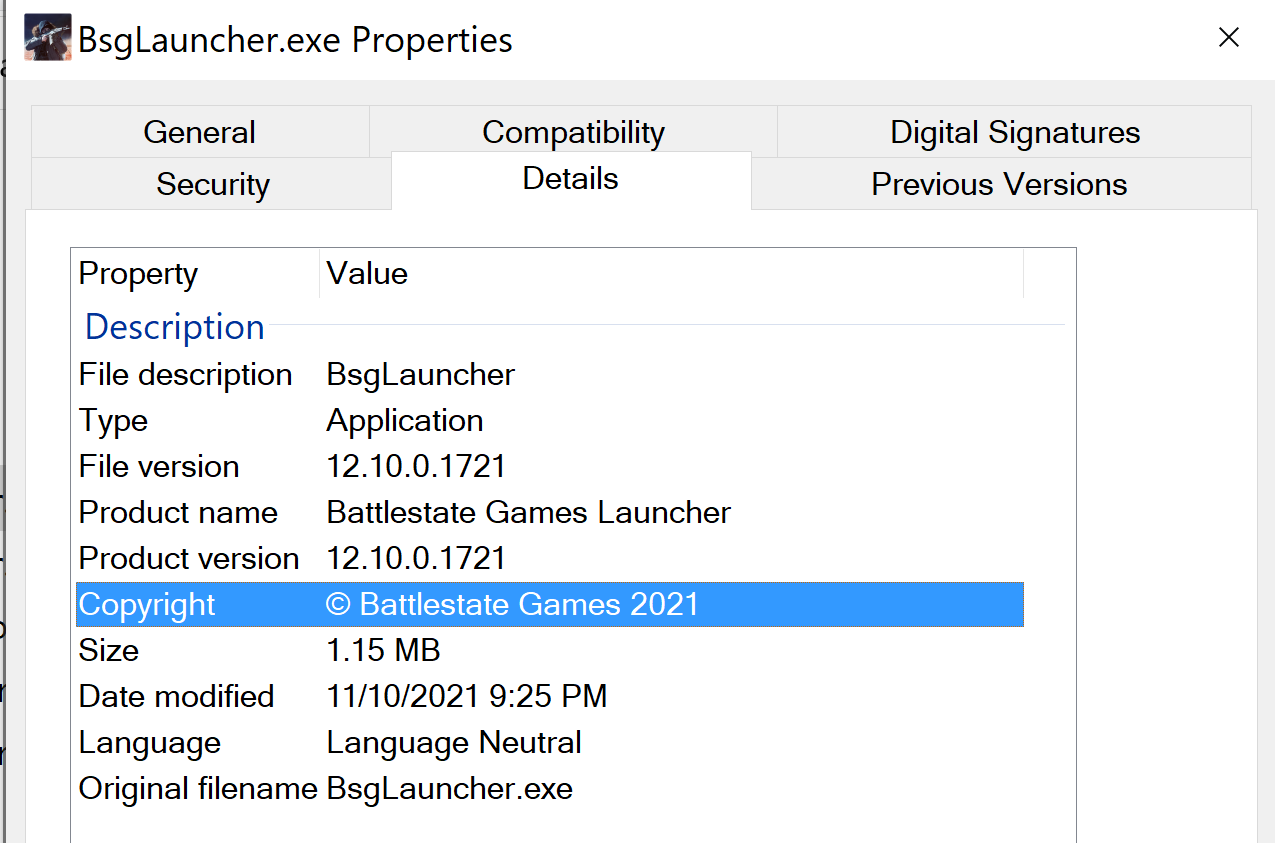Select the Details tab
This screenshot has width=1275, height=844.
click(571, 179)
